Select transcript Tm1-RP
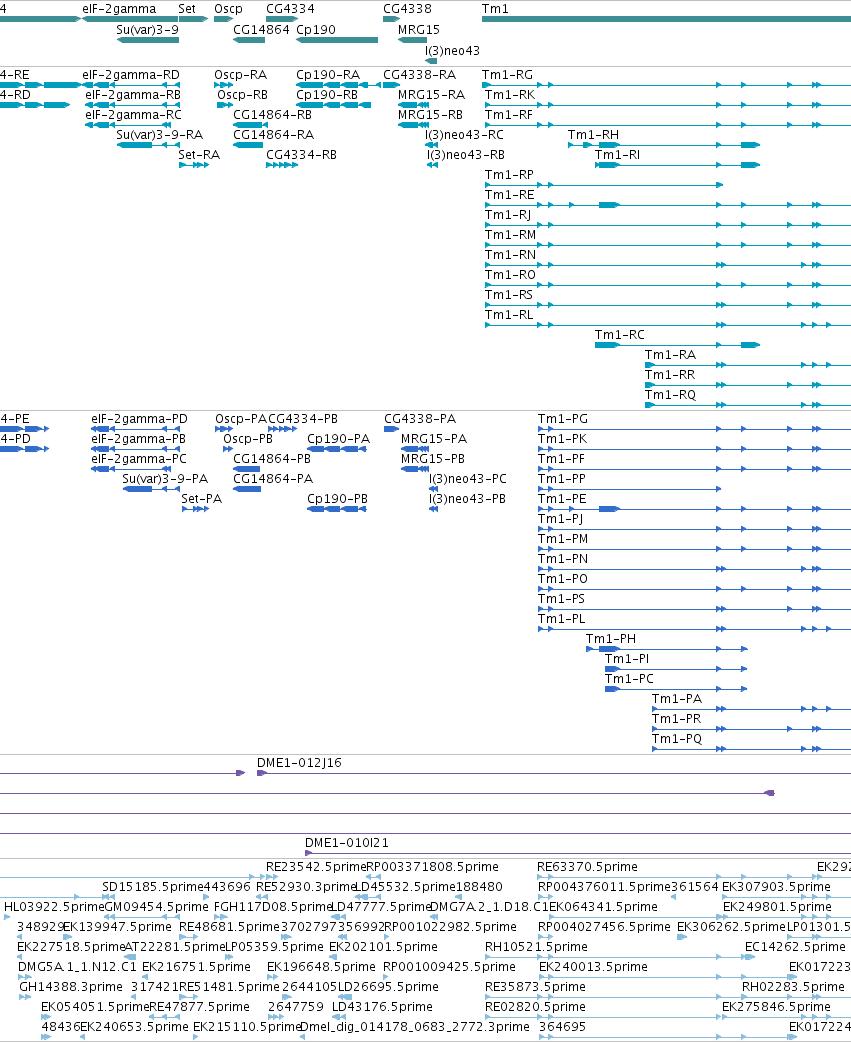This screenshot has height=1042, width=851. click(604, 185)
